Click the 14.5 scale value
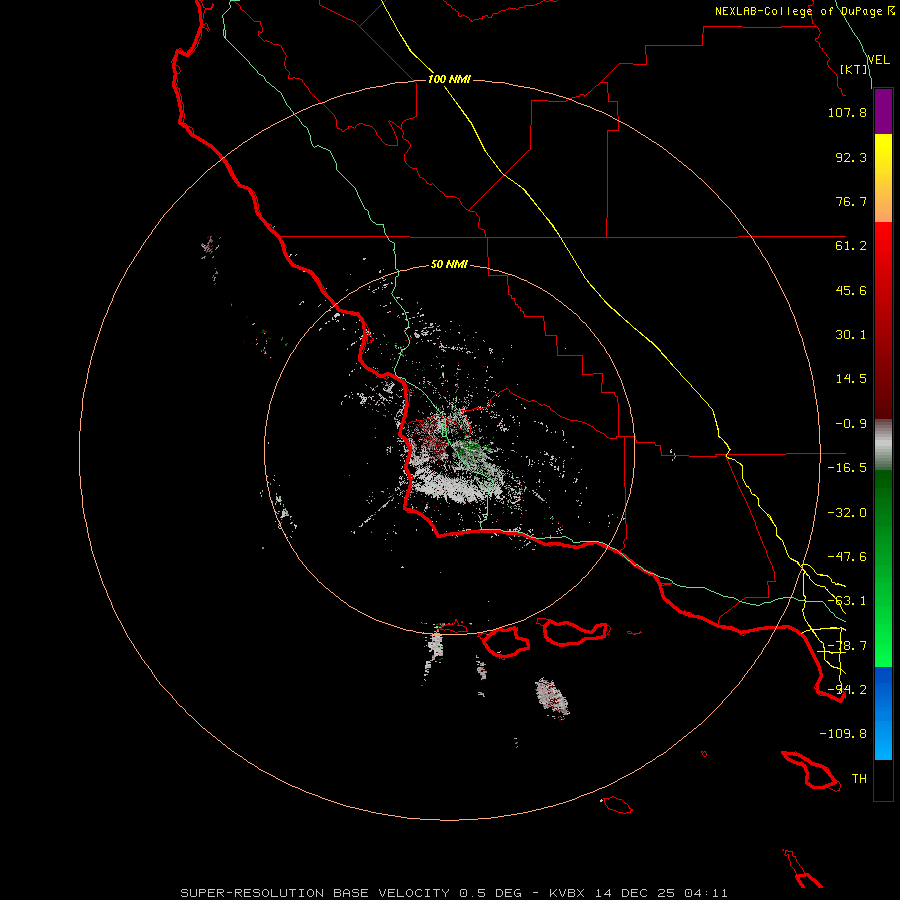900x900 pixels. click(851, 379)
